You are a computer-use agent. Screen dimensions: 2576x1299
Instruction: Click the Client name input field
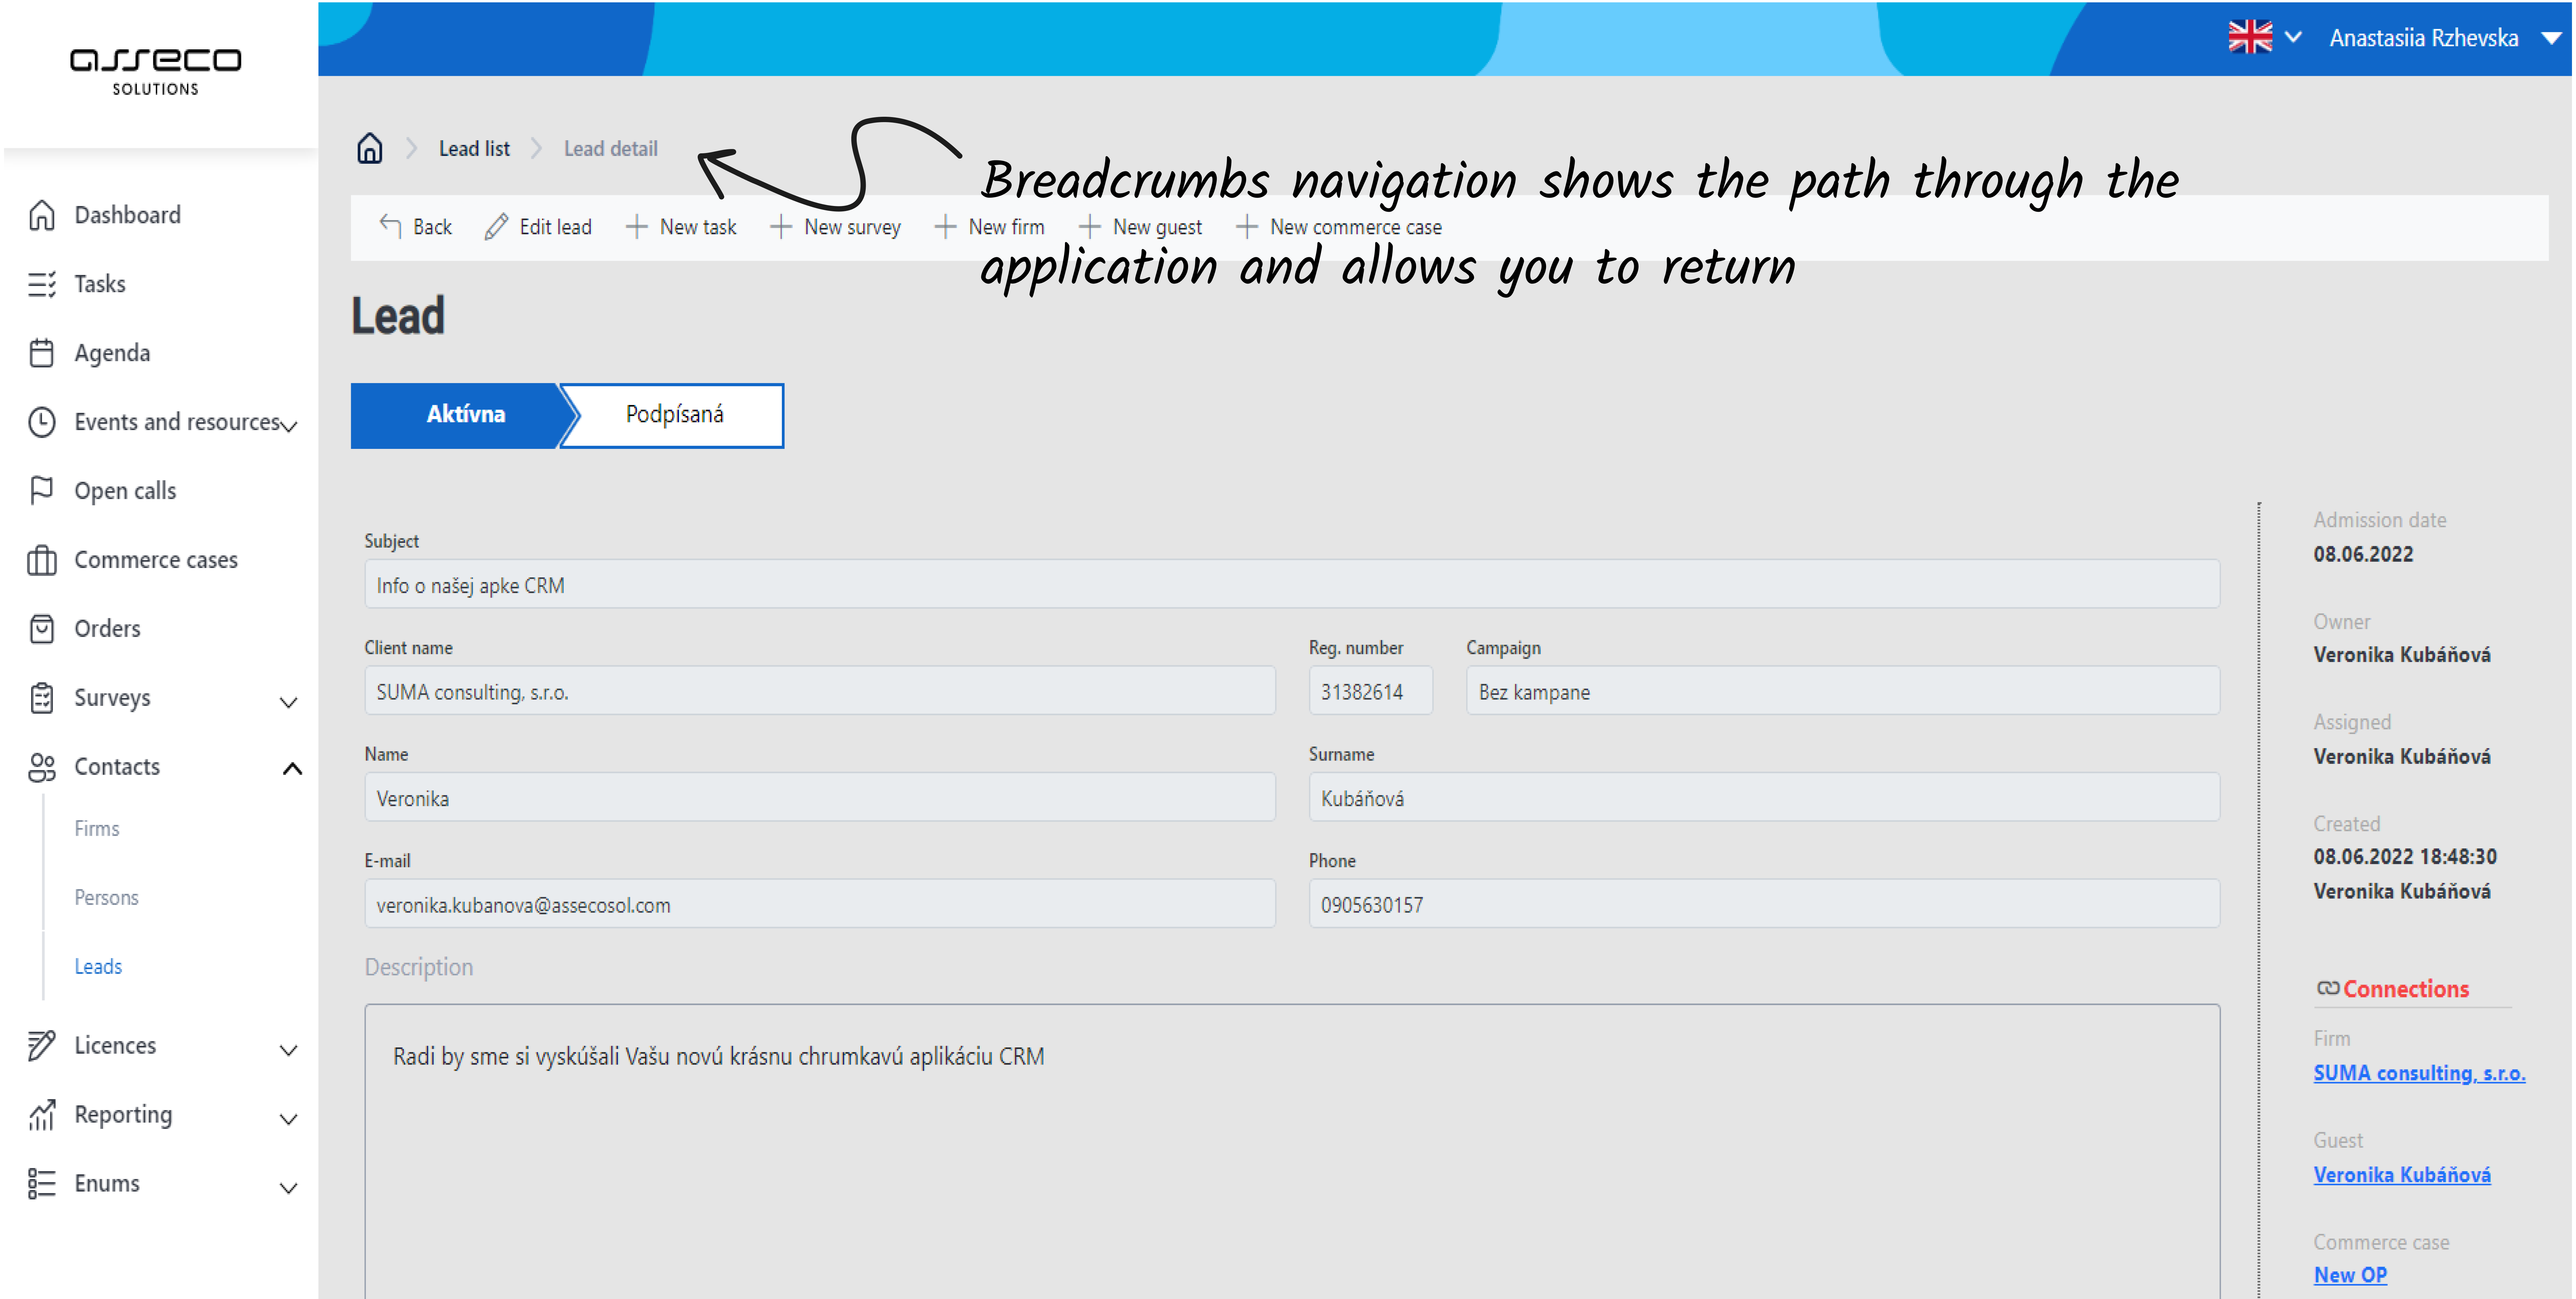point(820,691)
